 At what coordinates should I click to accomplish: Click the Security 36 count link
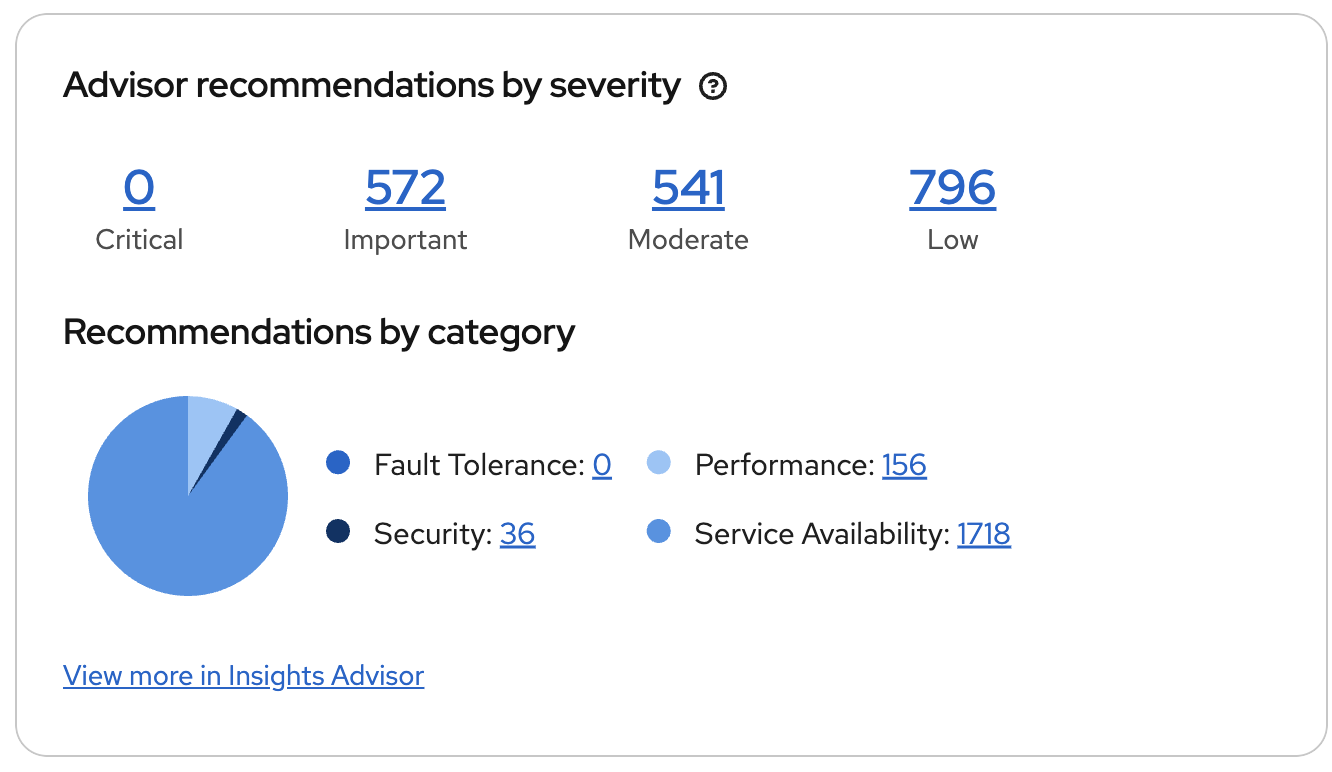517,534
